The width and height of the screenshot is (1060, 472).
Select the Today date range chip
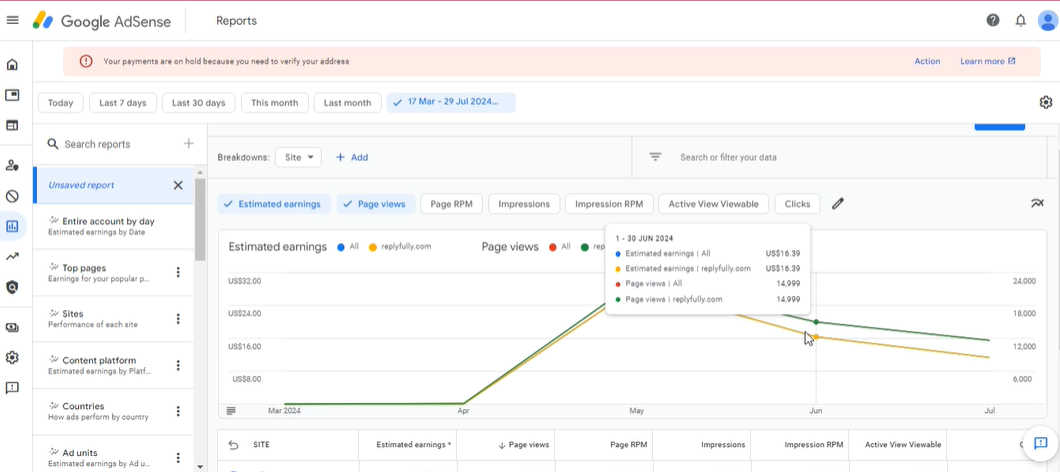[60, 103]
